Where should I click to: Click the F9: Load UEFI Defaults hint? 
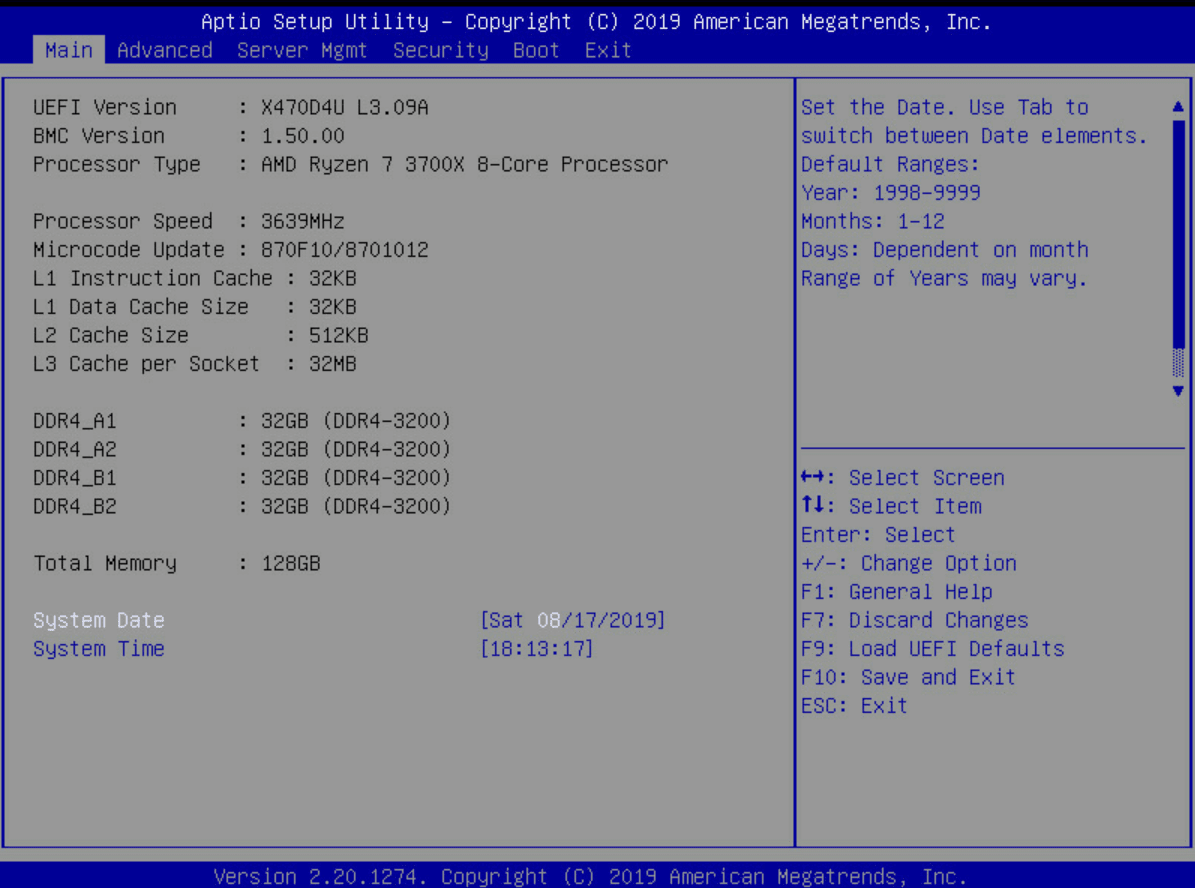coord(933,649)
